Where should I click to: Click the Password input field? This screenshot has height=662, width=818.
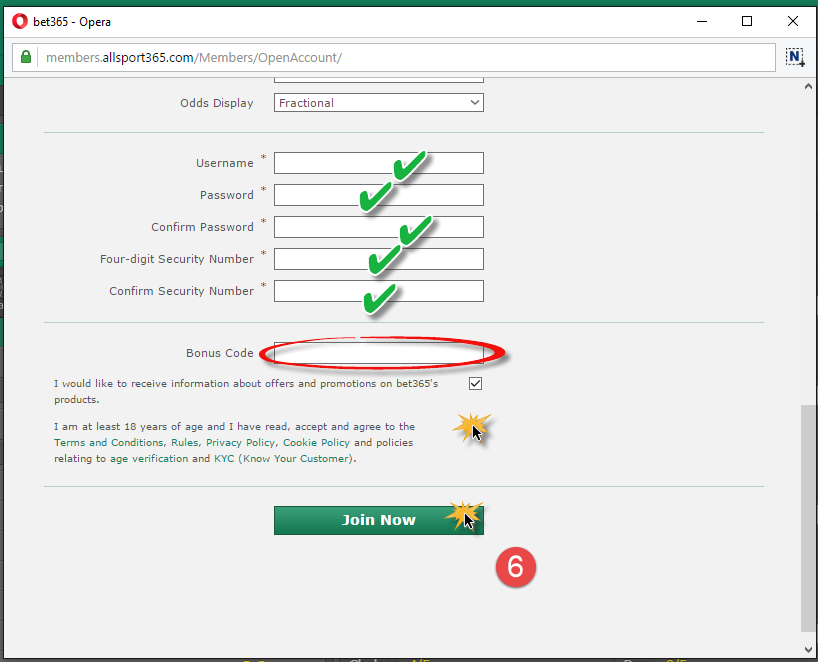pyautogui.click(x=379, y=195)
